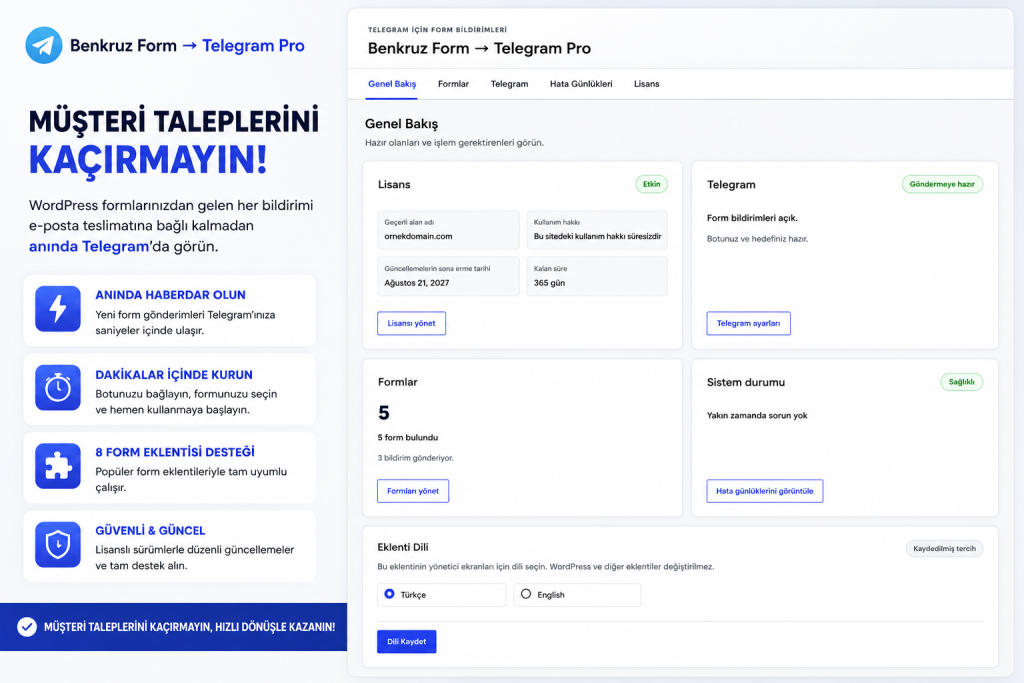
Task: Click the 5 form bulundu text
Action: 408,437
